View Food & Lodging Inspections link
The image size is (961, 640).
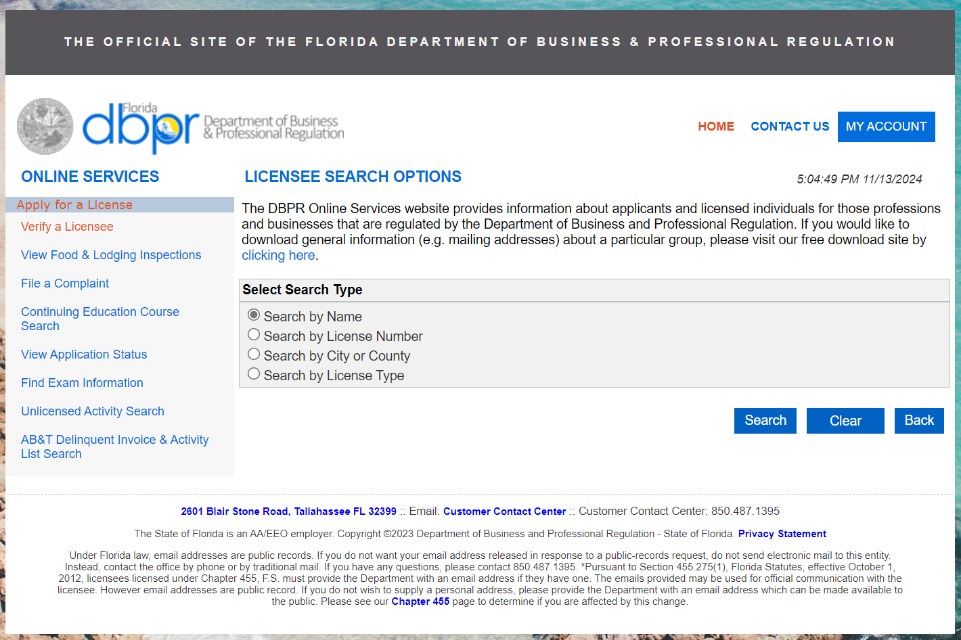111,255
